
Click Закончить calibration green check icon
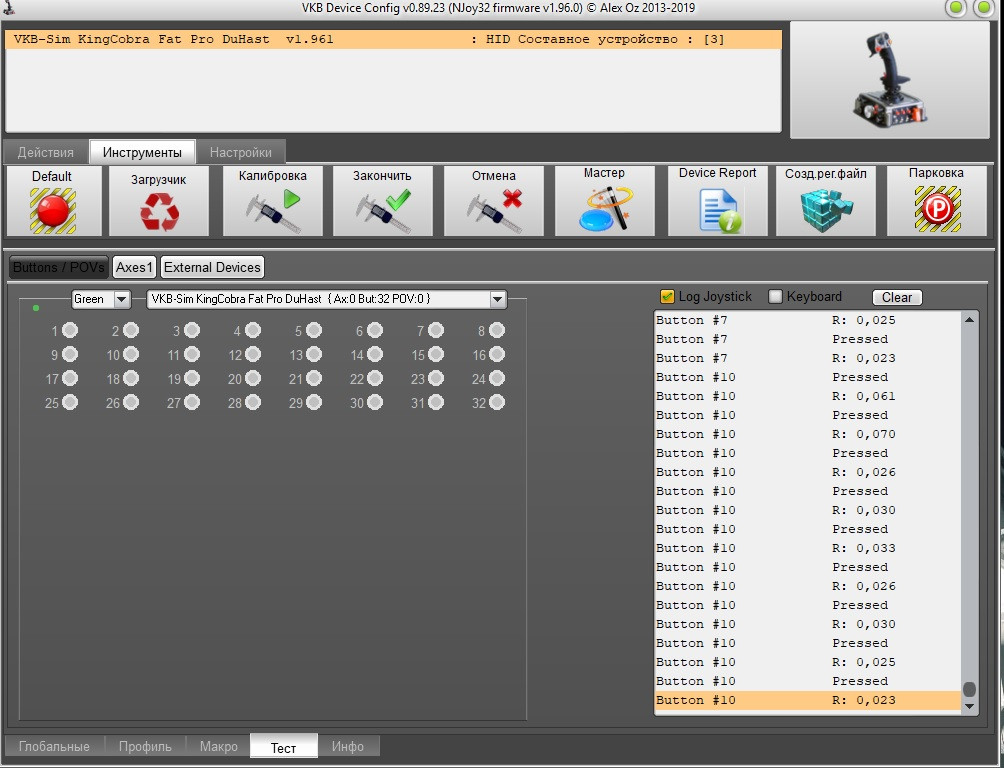[383, 211]
